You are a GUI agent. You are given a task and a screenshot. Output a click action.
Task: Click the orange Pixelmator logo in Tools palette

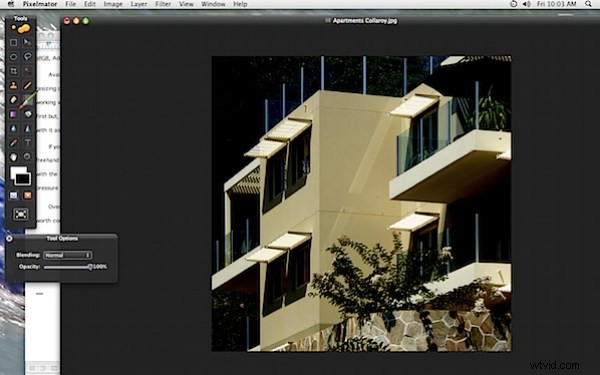coord(21,28)
